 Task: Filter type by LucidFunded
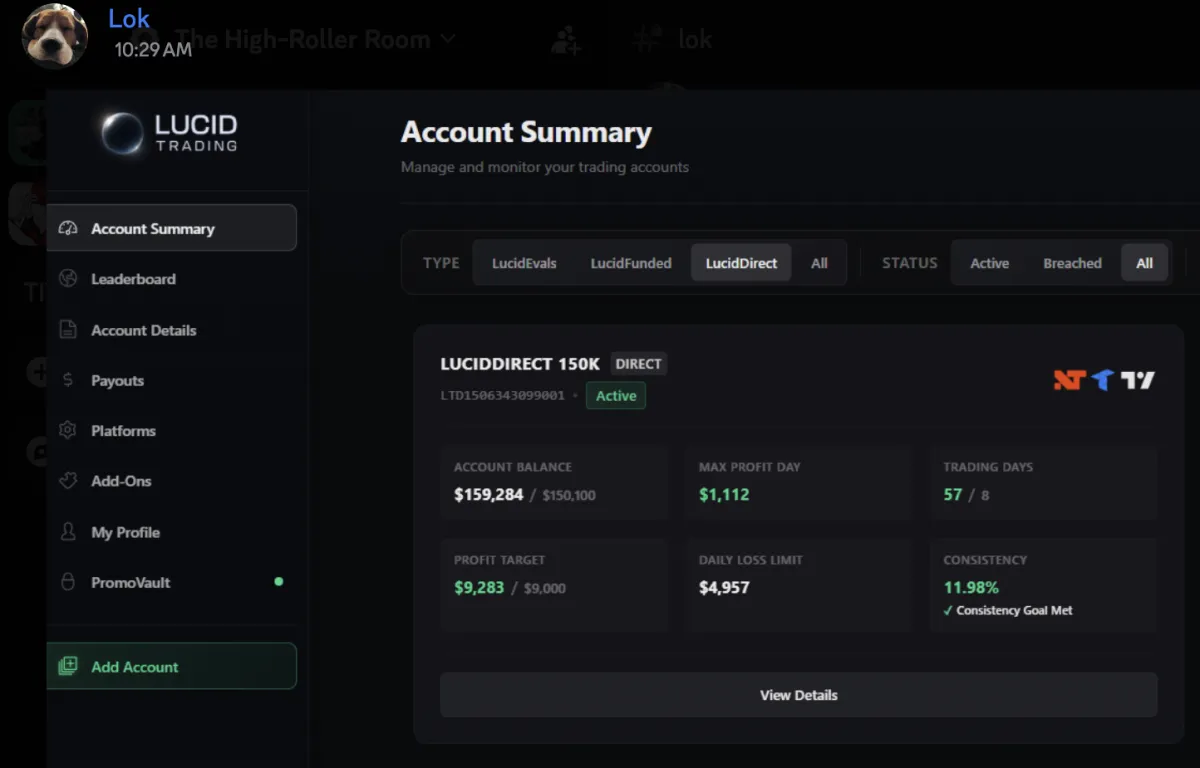click(631, 263)
